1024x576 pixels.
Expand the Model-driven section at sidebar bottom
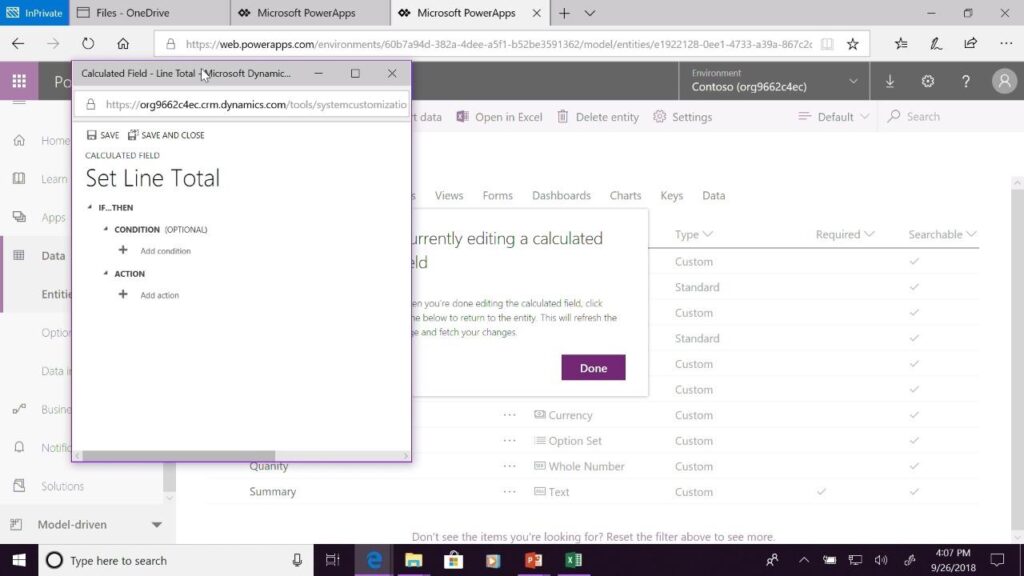[155, 523]
